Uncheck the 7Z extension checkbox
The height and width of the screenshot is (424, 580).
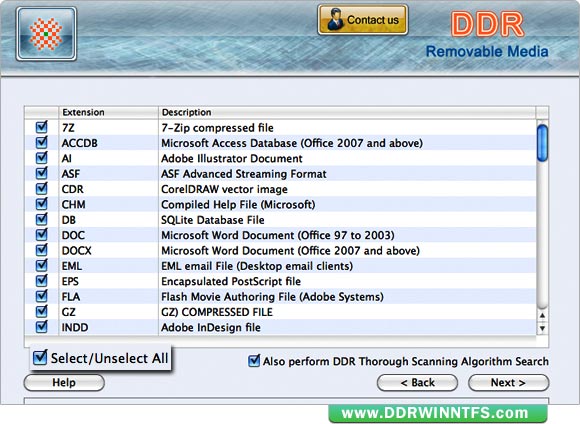point(41,127)
